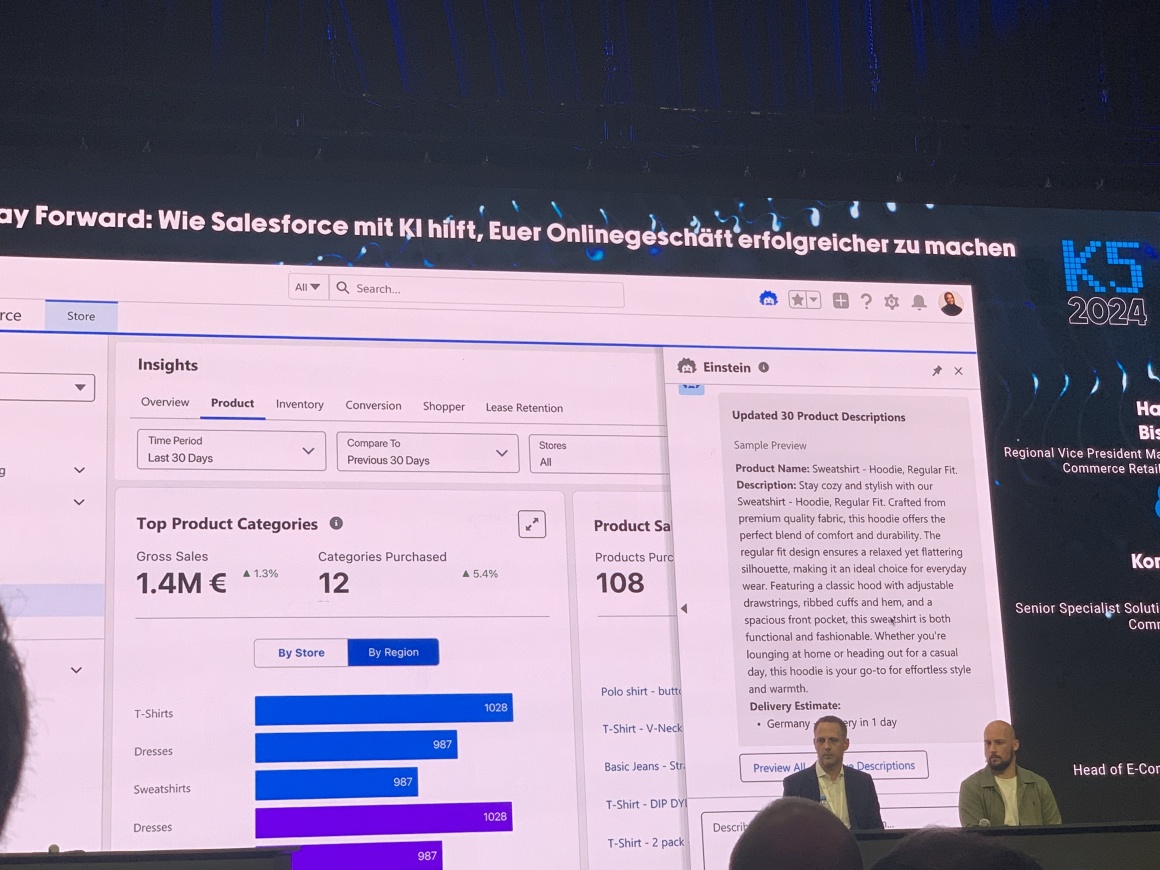1160x870 pixels.
Task: Click the blue T-Shirts bar showing 1028
Action: pyautogui.click(x=383, y=709)
